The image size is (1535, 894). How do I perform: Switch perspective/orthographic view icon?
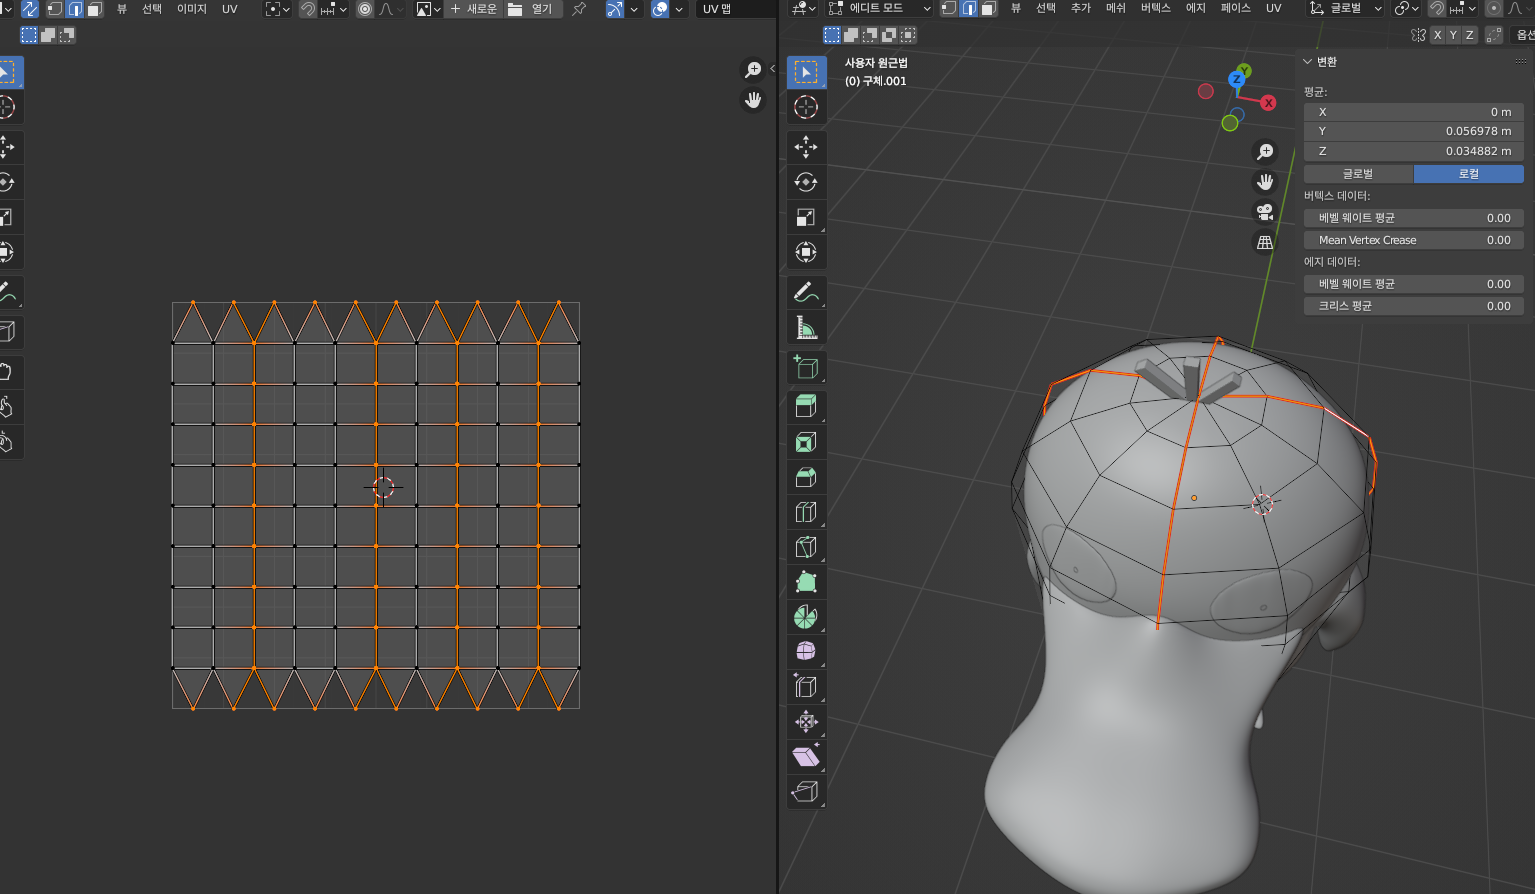[1265, 242]
